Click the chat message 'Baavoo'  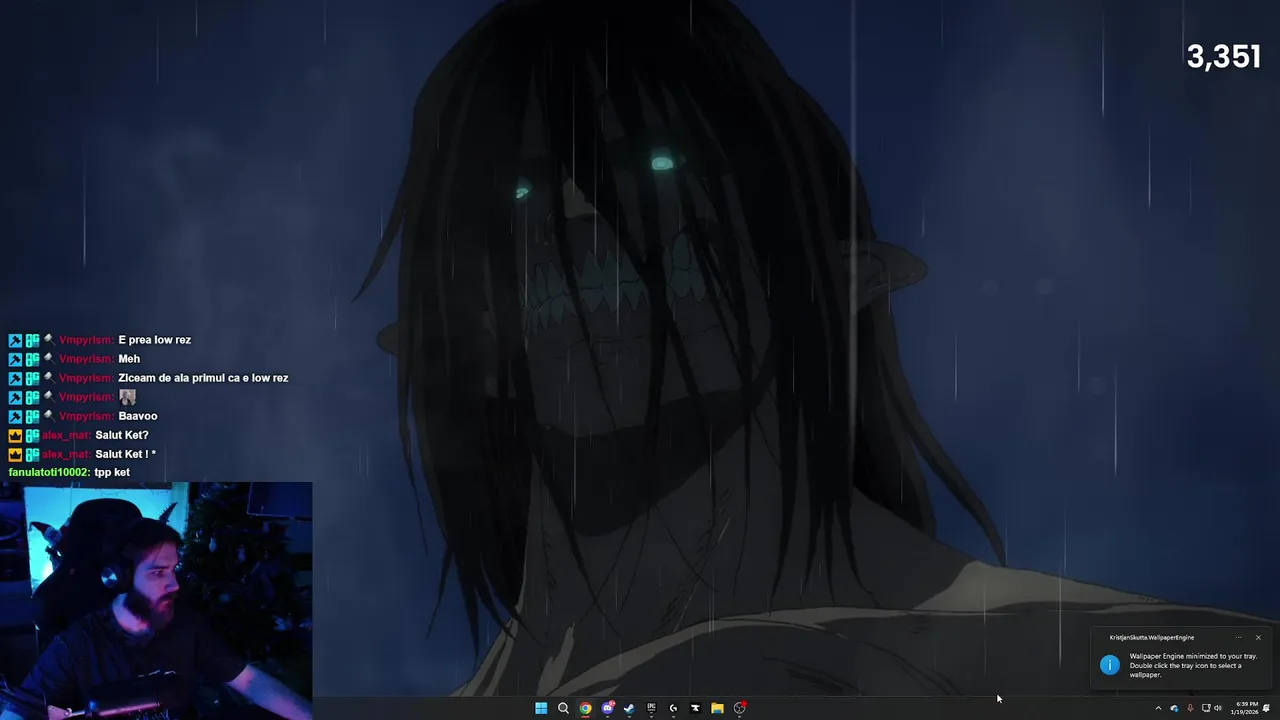(x=138, y=416)
